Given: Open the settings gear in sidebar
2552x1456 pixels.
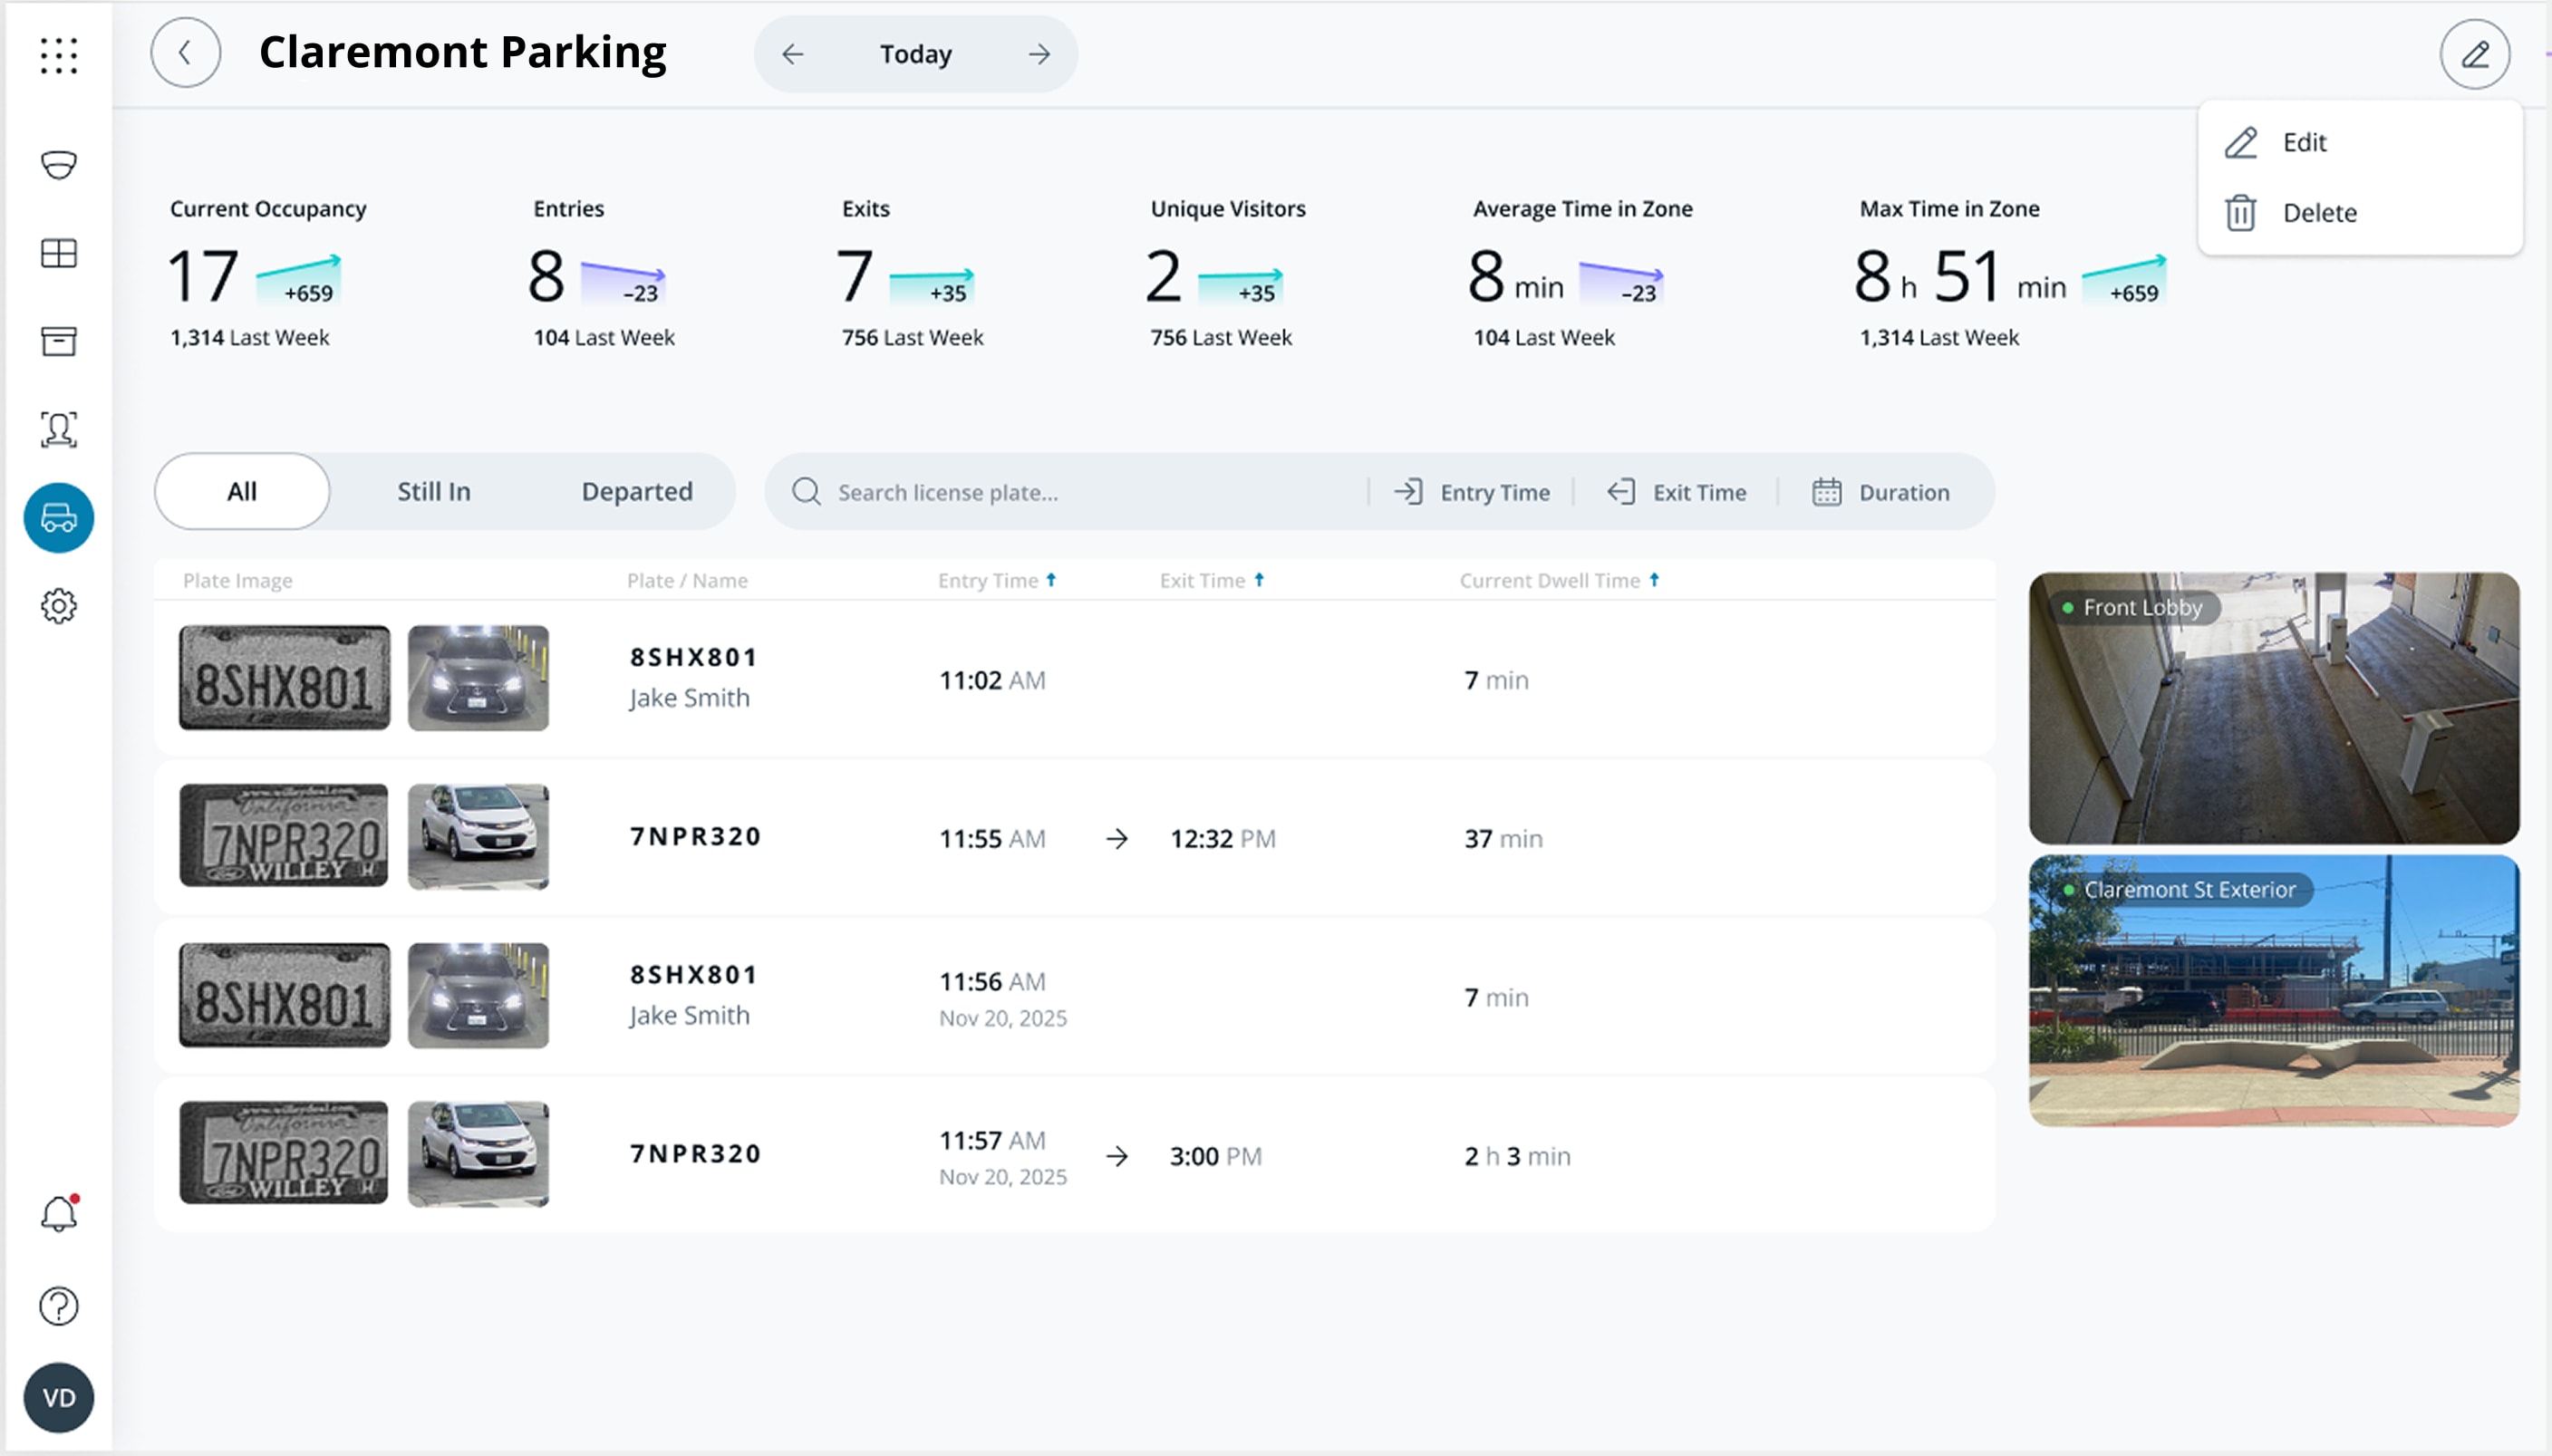Looking at the screenshot, I should (59, 606).
